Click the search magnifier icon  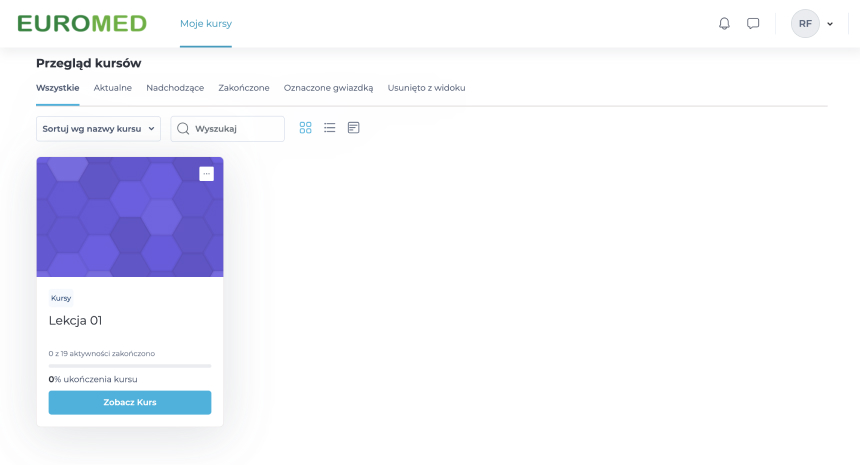coord(183,129)
